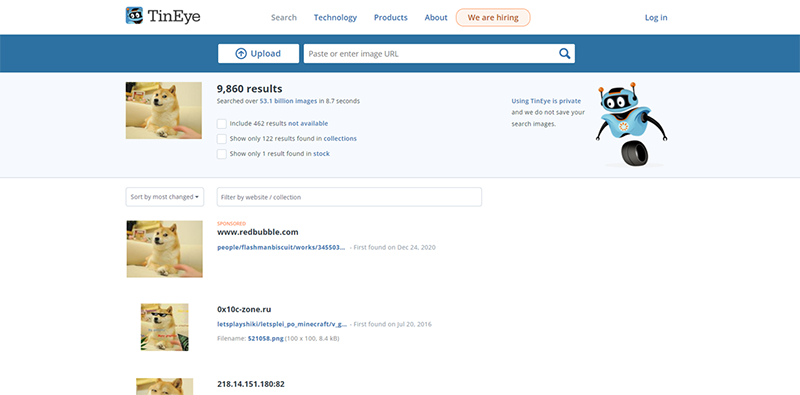This screenshot has width=800, height=395.
Task: Click the First found on Jul 20, 2016 text
Action: point(392,324)
